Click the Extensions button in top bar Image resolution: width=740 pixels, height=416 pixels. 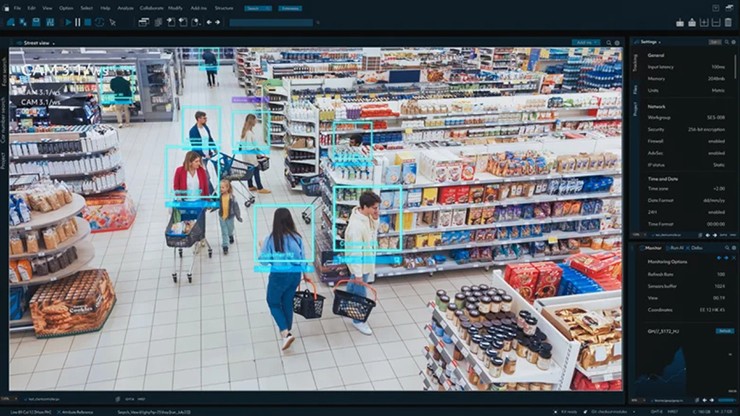[x=289, y=8]
